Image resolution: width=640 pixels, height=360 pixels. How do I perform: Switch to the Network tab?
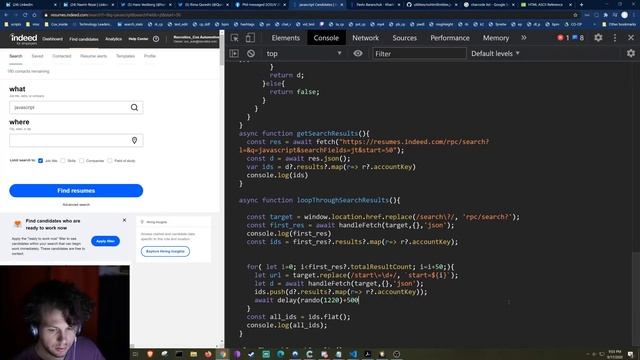(365, 38)
